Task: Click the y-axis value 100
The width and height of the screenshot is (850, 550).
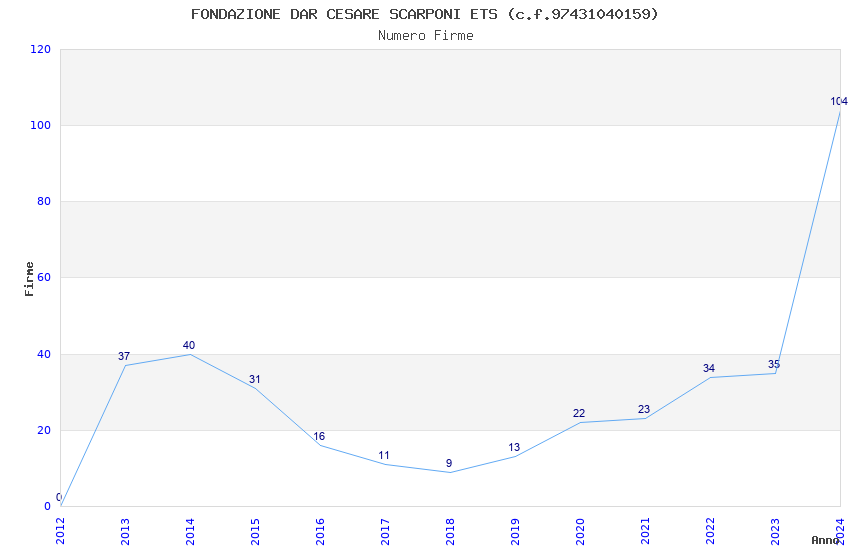Action: point(41,125)
